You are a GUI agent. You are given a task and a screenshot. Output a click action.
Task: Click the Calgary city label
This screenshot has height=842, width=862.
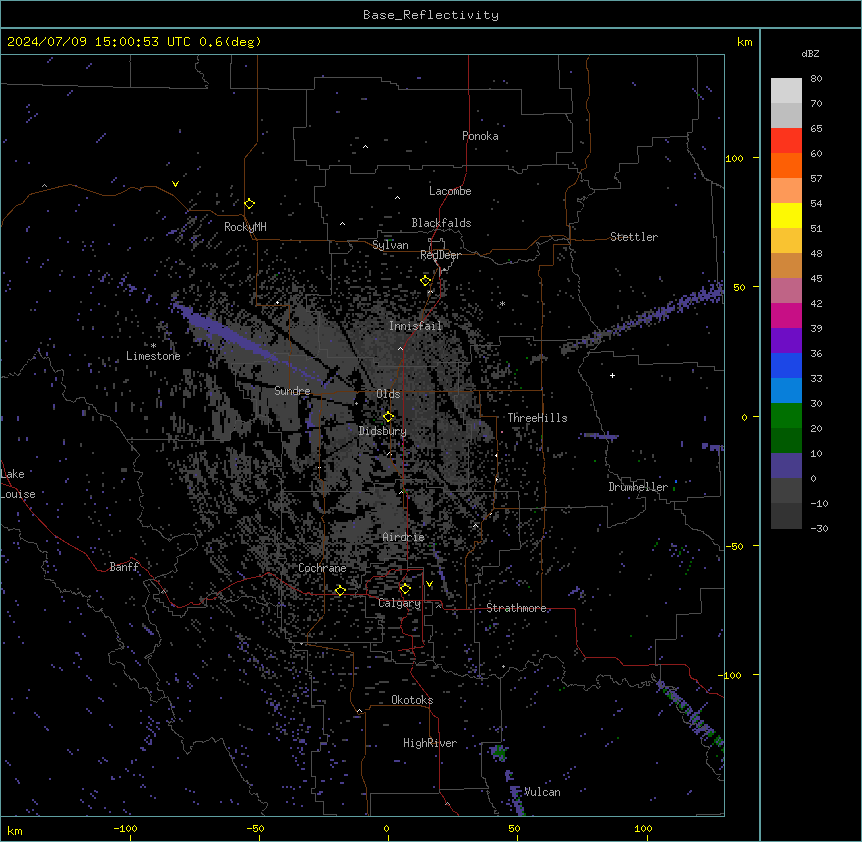(x=400, y=603)
